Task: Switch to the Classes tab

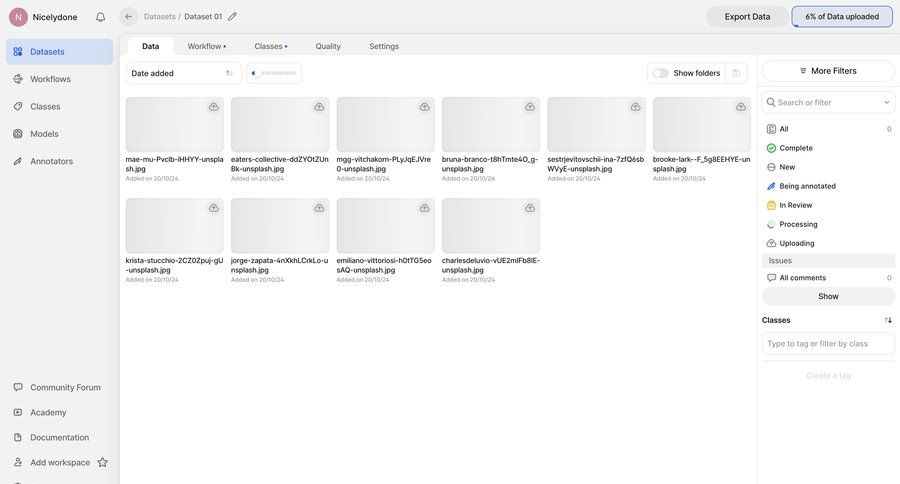Action: pos(271,47)
